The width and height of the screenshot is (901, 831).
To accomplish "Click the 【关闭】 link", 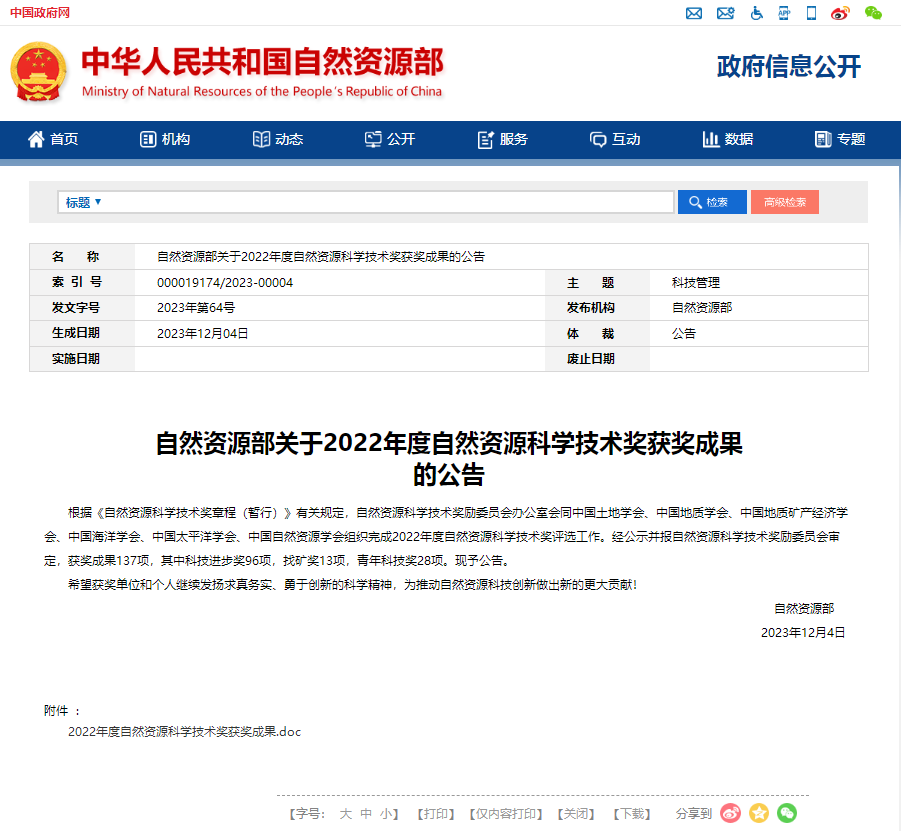I will 576,814.
